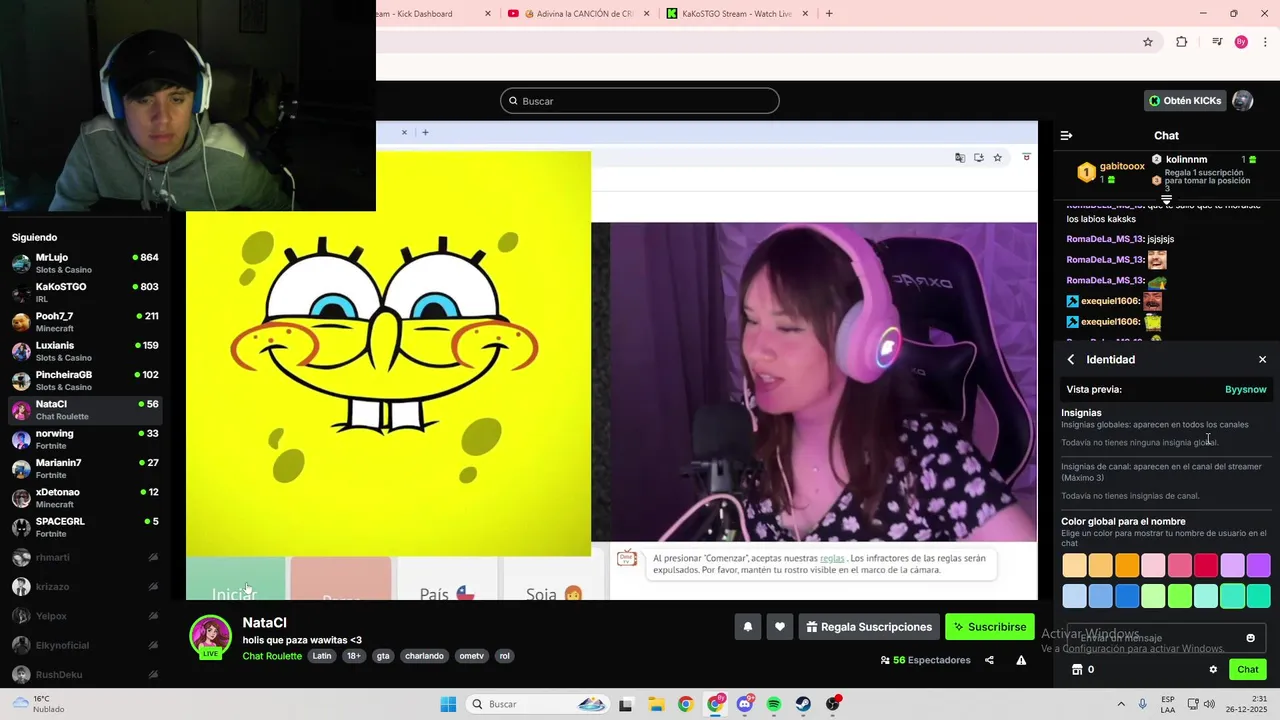This screenshot has height=720, width=1280.
Task: Open the channel shop icon
Action: point(1077,670)
